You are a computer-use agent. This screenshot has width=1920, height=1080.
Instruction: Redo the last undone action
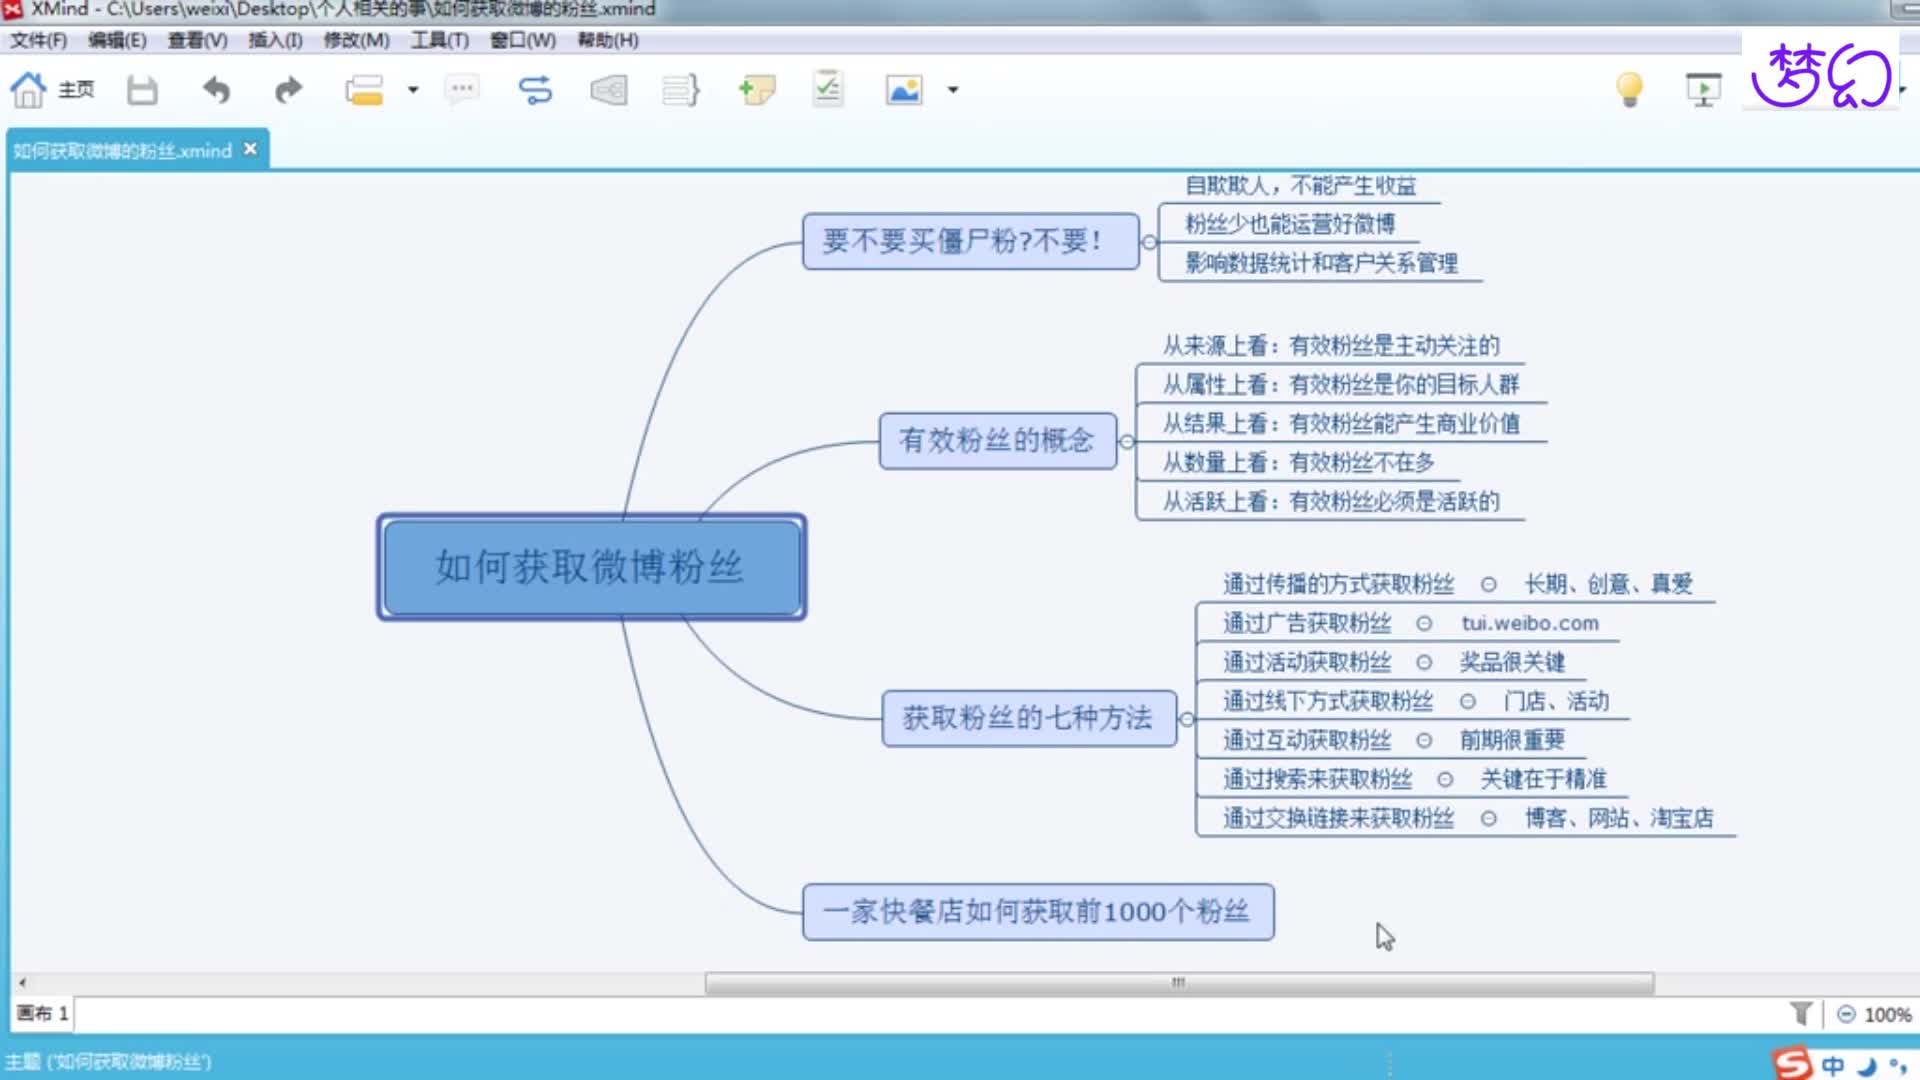tap(288, 90)
